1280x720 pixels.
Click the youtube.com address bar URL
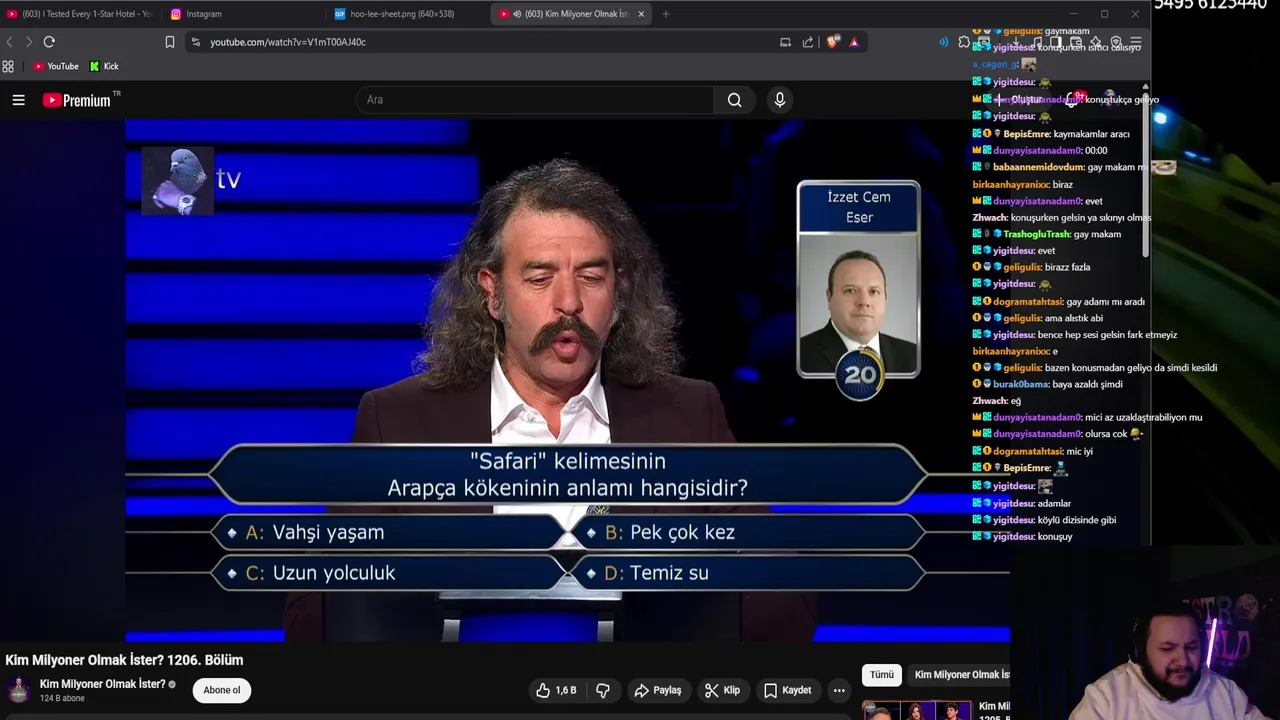point(288,42)
